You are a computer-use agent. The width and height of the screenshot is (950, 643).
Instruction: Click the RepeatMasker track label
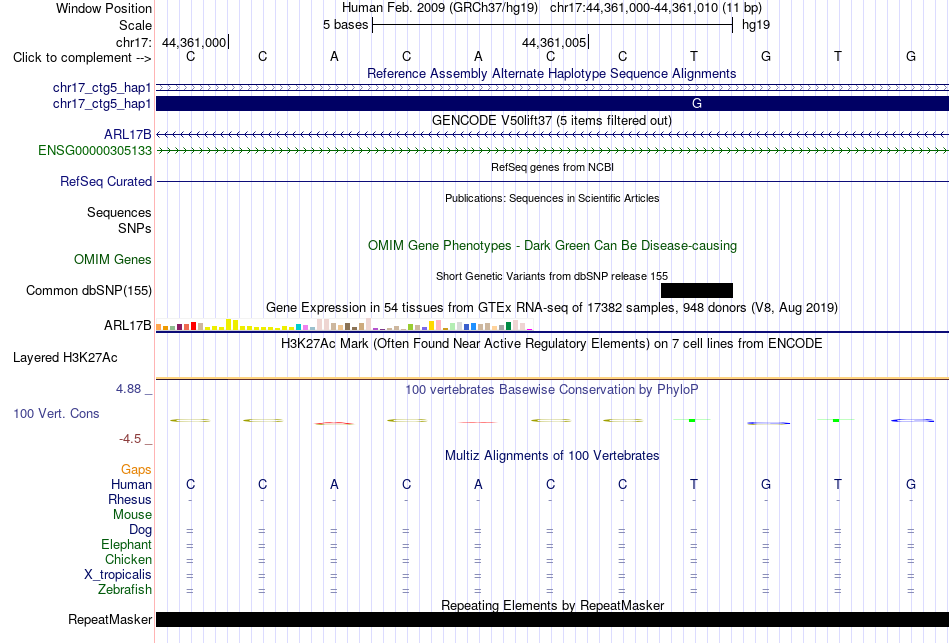tap(110, 619)
